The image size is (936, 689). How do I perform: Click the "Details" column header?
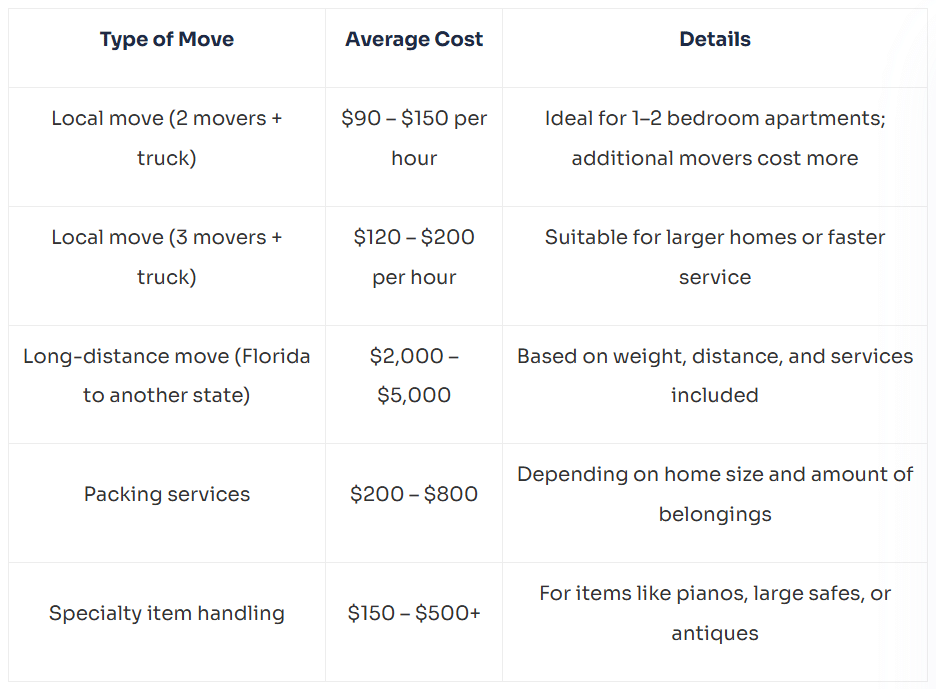pyautogui.click(x=715, y=39)
